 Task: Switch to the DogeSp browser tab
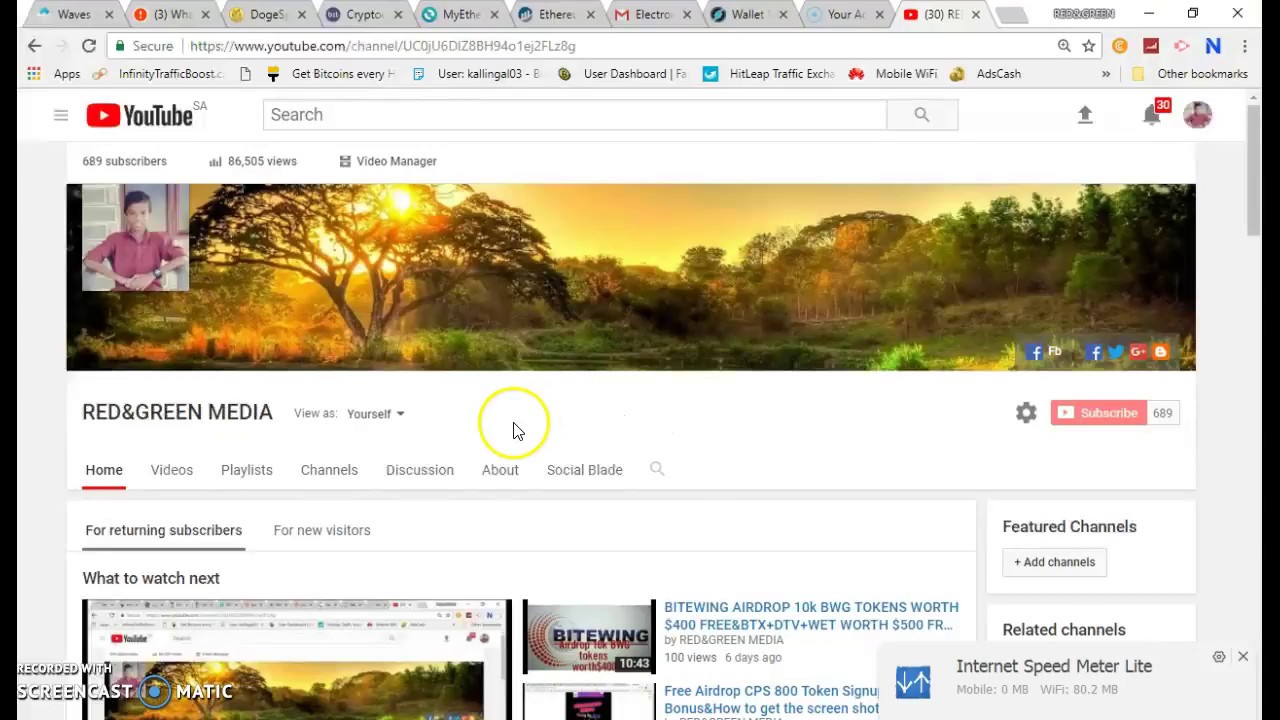coord(267,14)
